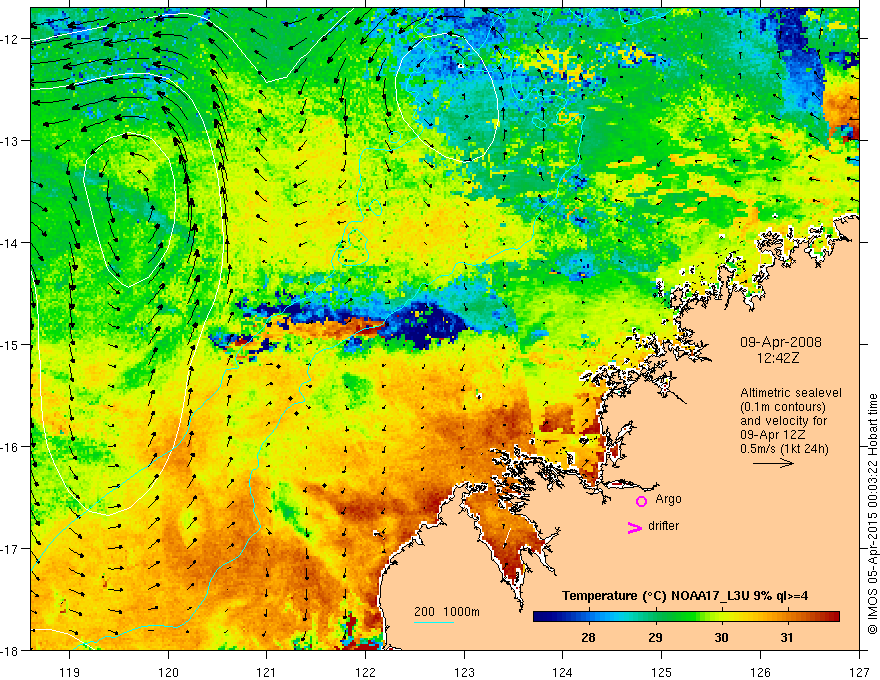
Task: Click the IMOS copyright timestamp text
Action: (872, 514)
